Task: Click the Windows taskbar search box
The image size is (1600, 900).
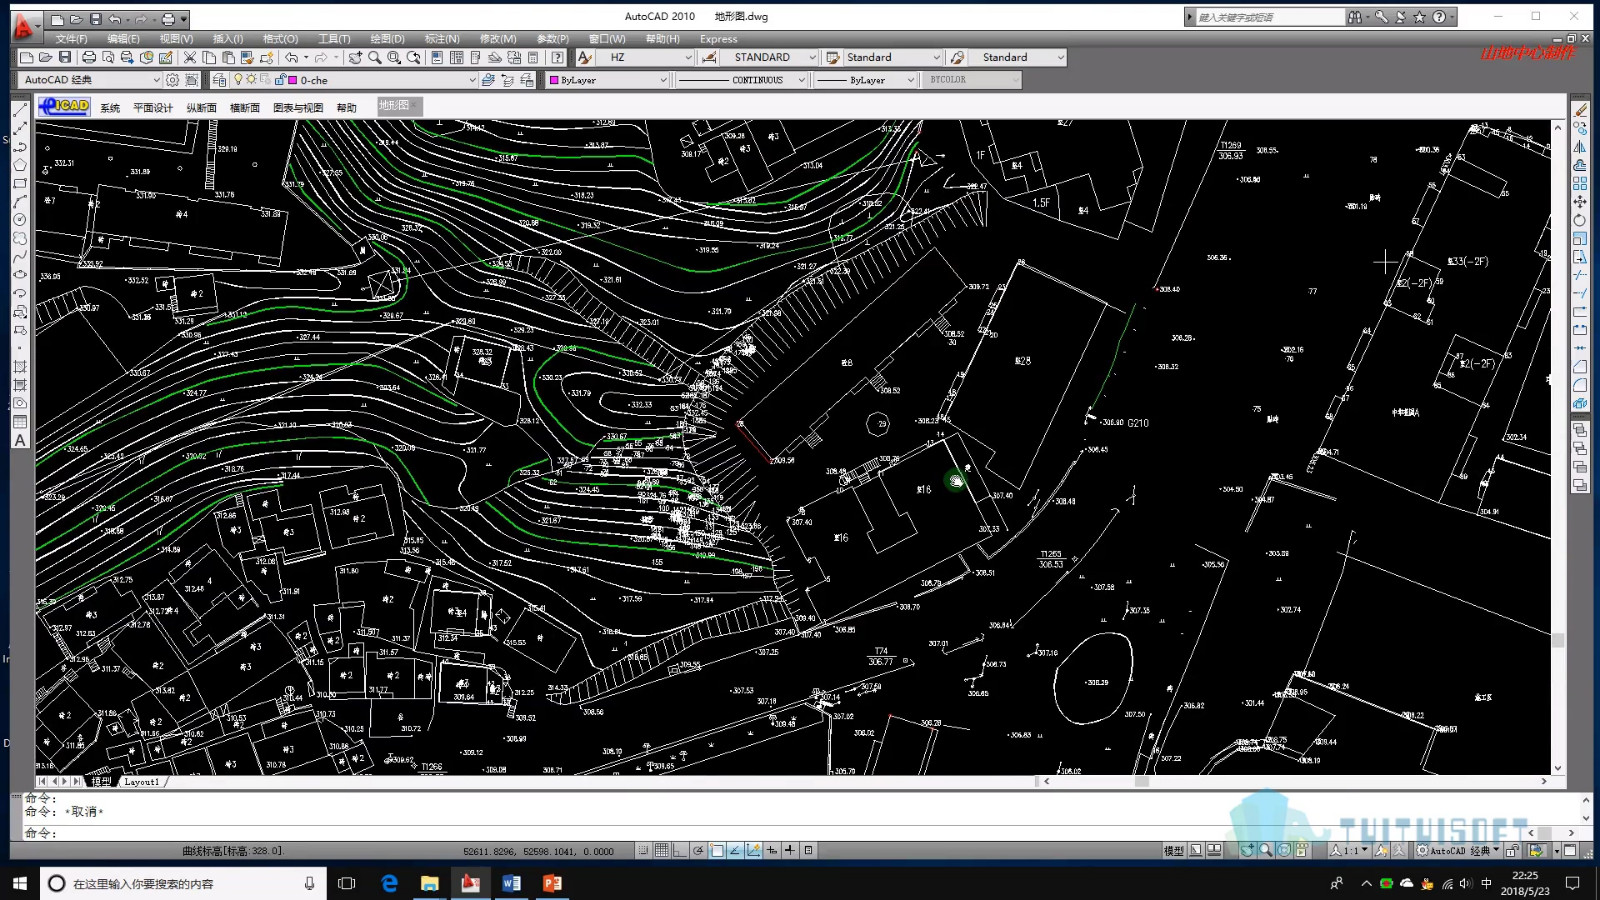Action: (184, 883)
